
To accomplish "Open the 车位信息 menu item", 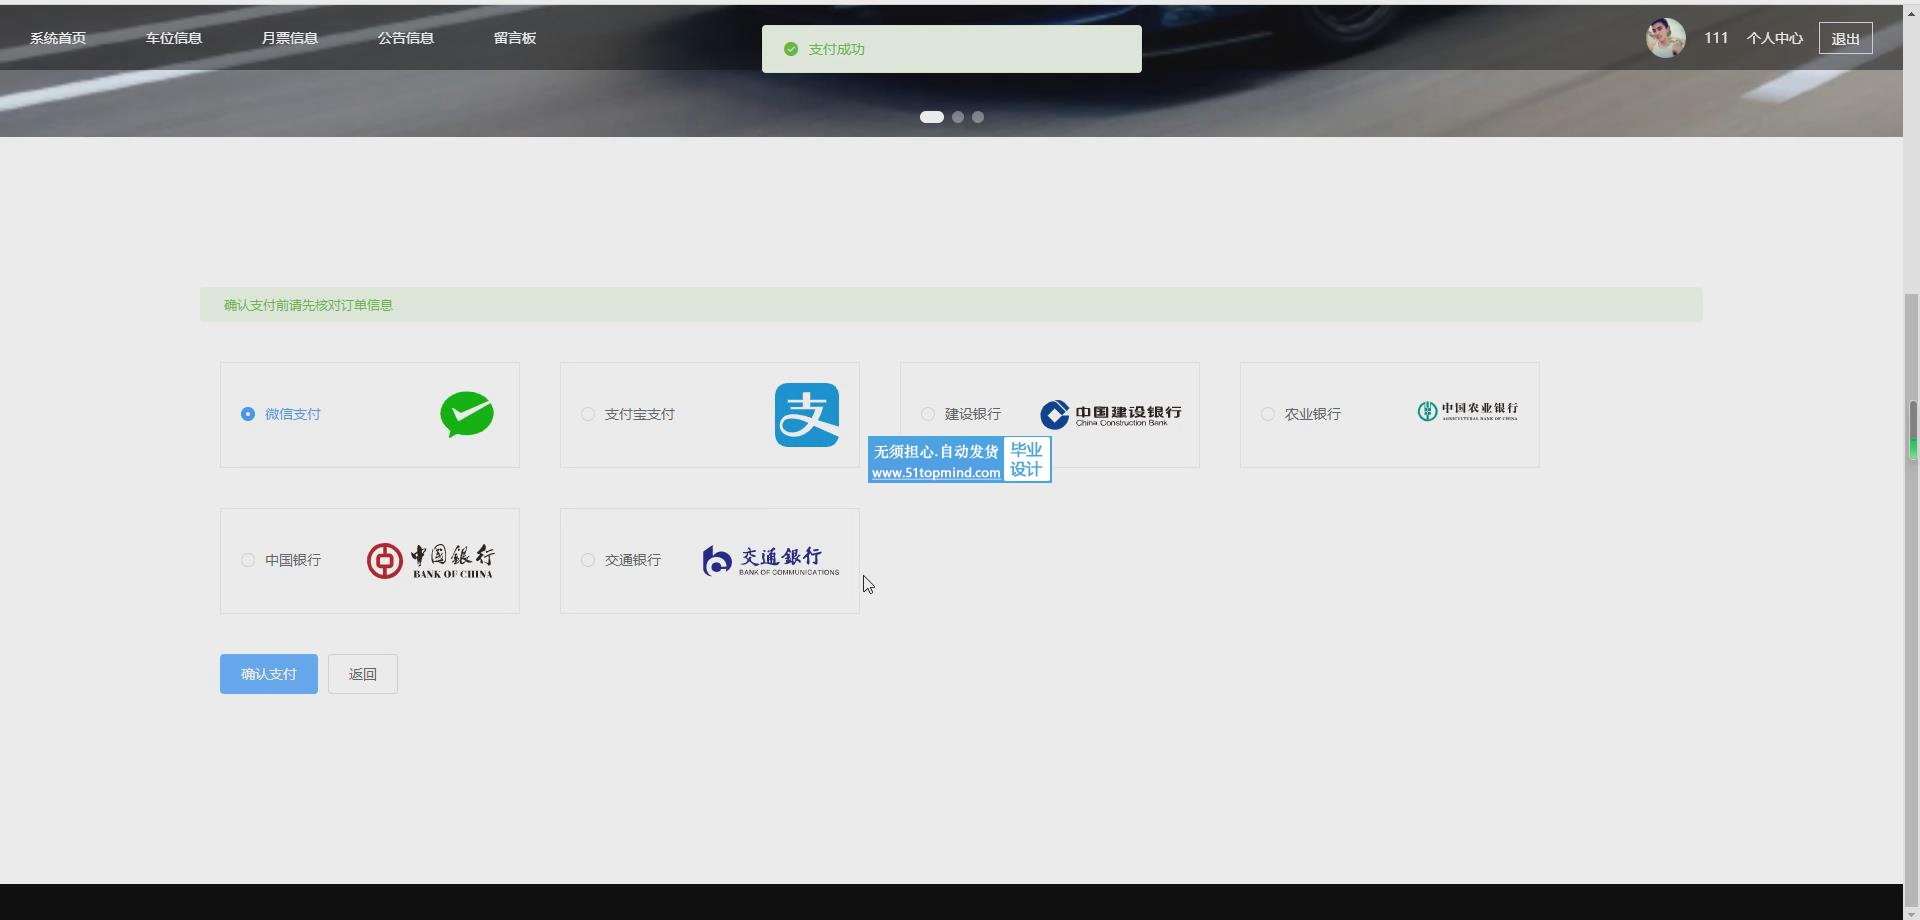I will coord(174,38).
